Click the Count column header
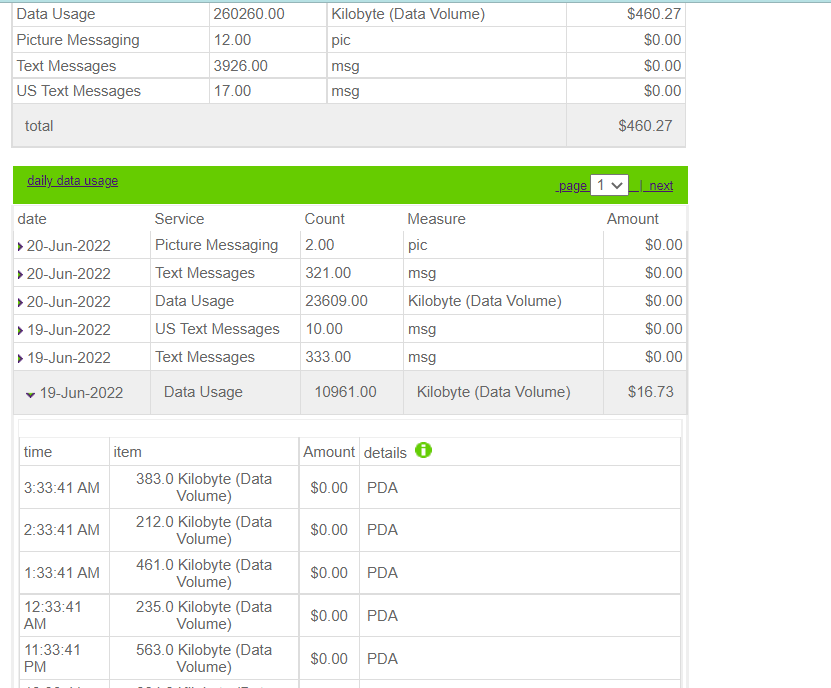This screenshot has width=831, height=688. pyautogui.click(x=324, y=219)
